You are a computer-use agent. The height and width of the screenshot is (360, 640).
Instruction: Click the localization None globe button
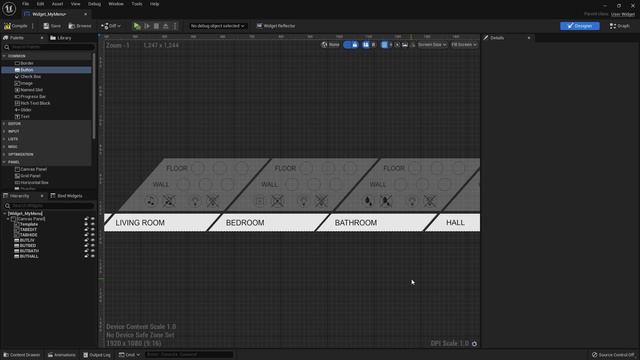330,45
